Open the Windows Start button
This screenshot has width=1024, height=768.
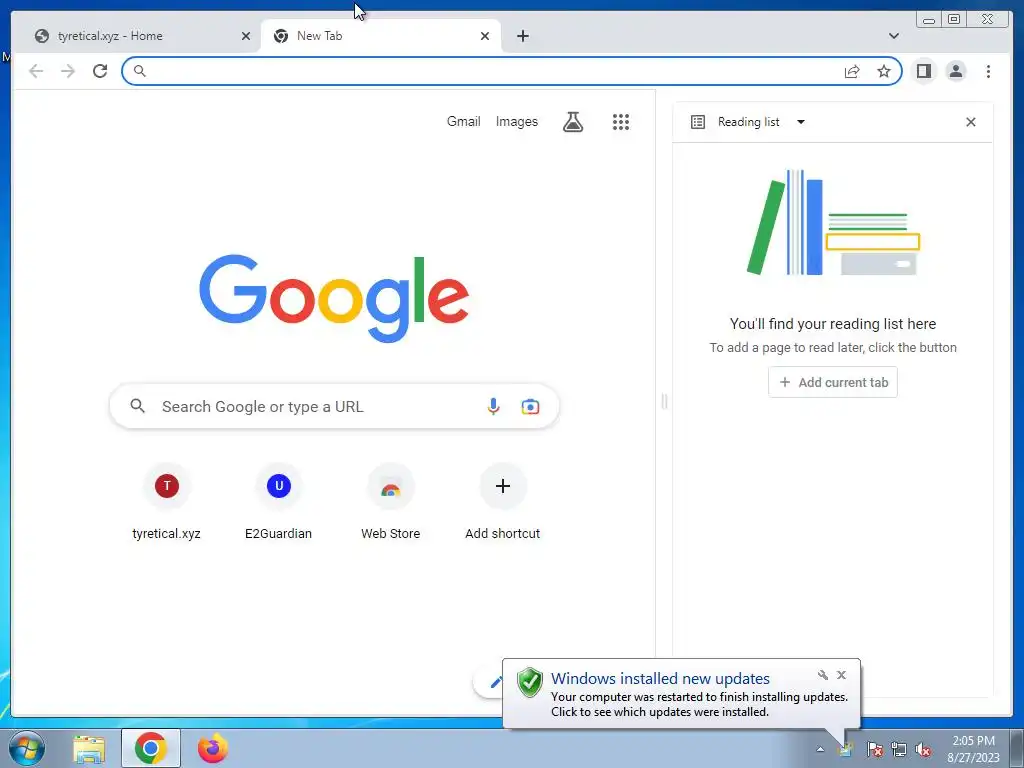tap(27, 748)
